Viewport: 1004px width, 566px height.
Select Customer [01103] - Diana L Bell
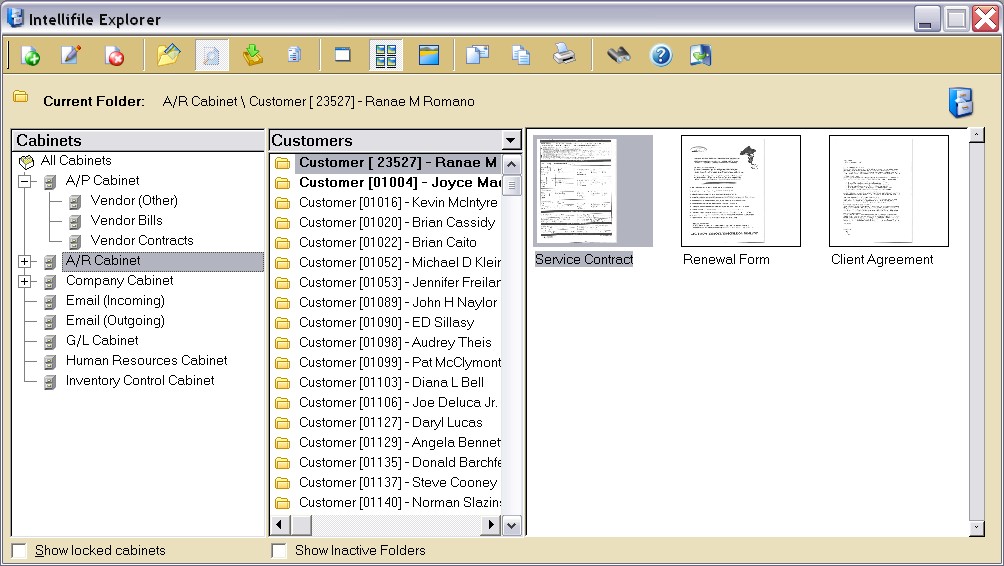pyautogui.click(x=391, y=382)
